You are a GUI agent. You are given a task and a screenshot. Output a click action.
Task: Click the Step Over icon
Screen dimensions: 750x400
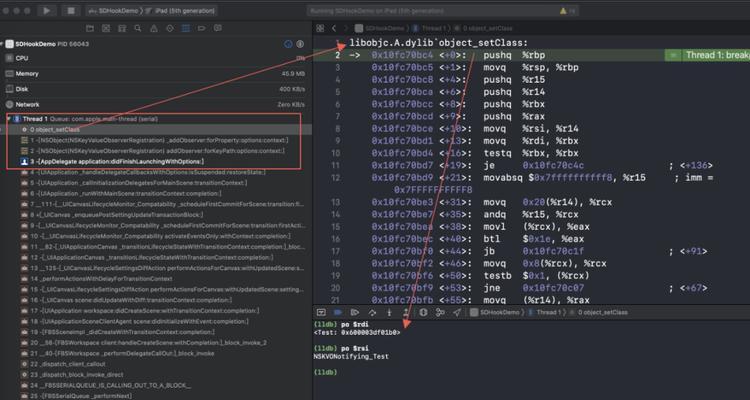point(372,312)
